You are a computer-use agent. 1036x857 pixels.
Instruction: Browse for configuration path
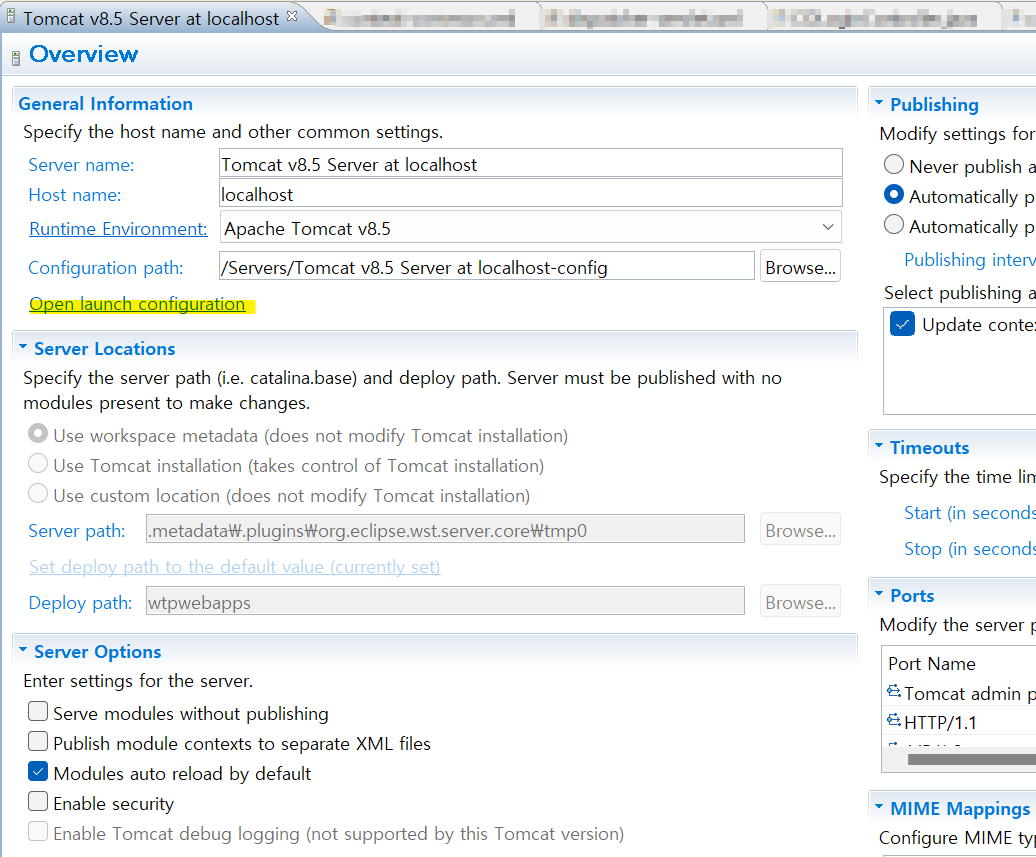point(800,266)
